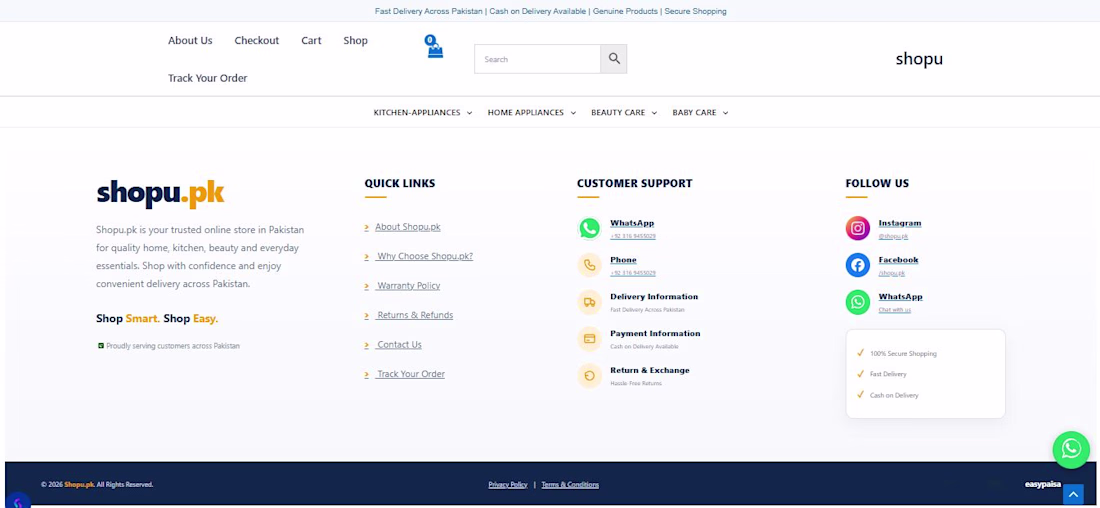The width and height of the screenshot is (1100, 508).
Task: Click the phone number under the Phone heading
Action: coord(633,273)
